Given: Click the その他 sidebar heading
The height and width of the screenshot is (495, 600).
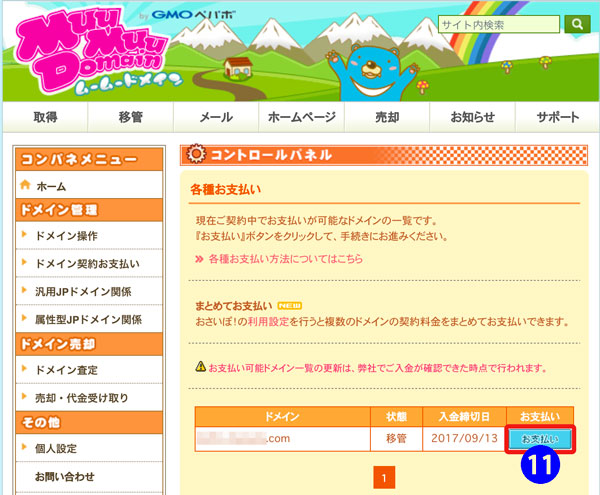Looking at the screenshot, I should coord(89,422).
